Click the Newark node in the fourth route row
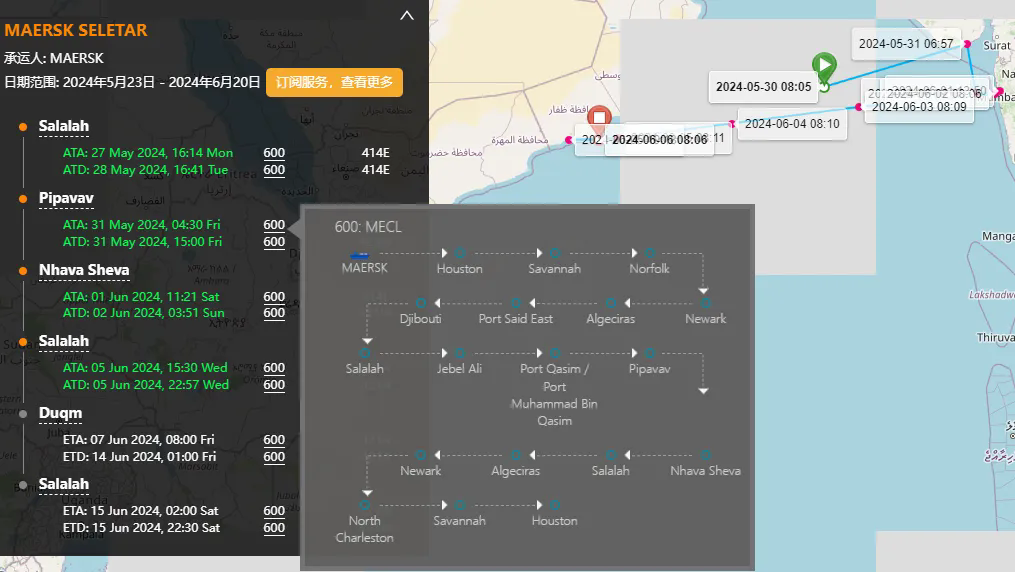The width and height of the screenshot is (1015, 572). [x=421, y=455]
